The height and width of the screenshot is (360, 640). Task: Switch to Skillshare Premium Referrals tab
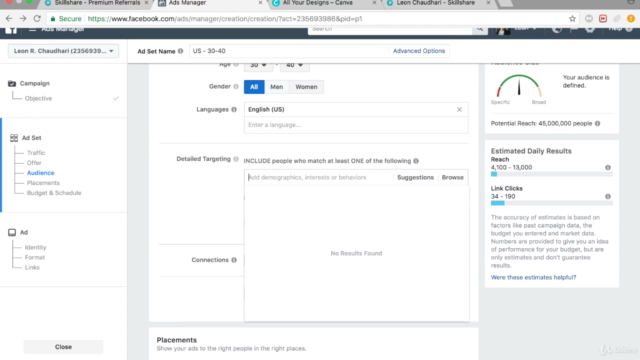coord(97,3)
